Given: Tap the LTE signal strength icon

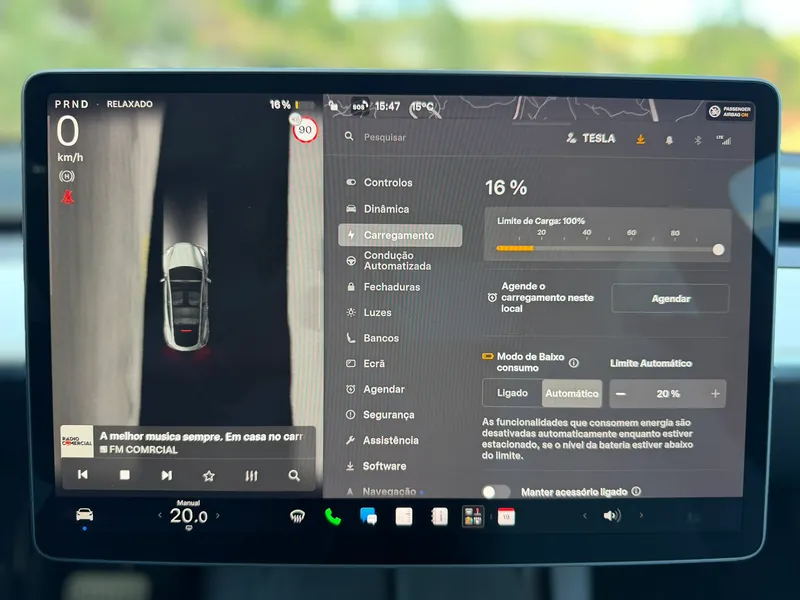Looking at the screenshot, I should click(723, 140).
